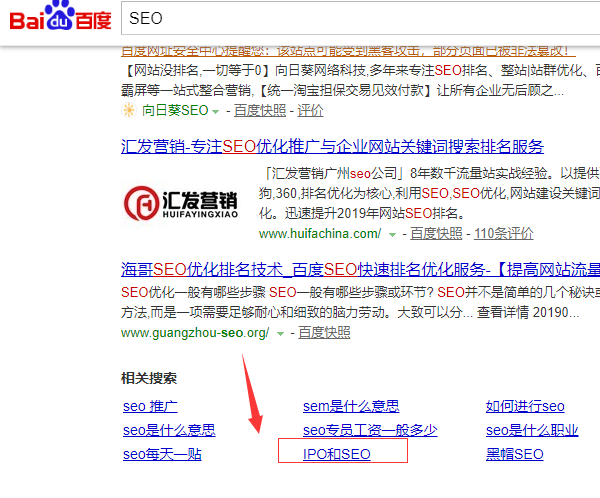The width and height of the screenshot is (600, 498).
Task: Click 评价 for the 向日葵SEO result
Action: pos(310,111)
